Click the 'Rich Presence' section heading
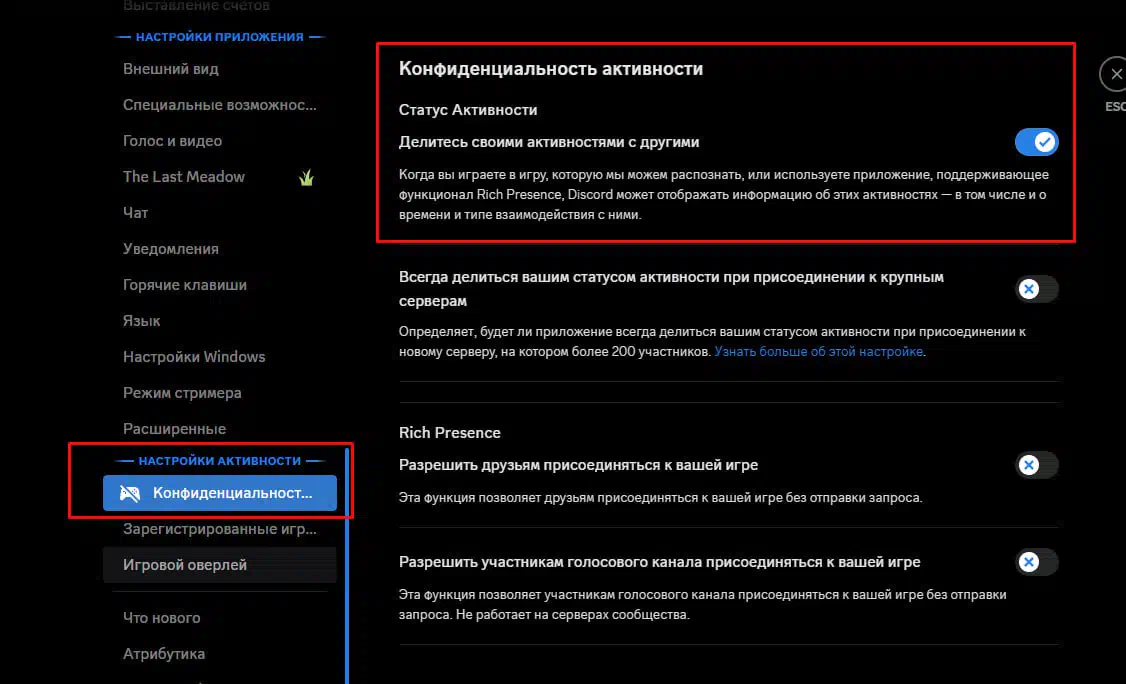The height and width of the screenshot is (684, 1126). pyautogui.click(x=450, y=433)
